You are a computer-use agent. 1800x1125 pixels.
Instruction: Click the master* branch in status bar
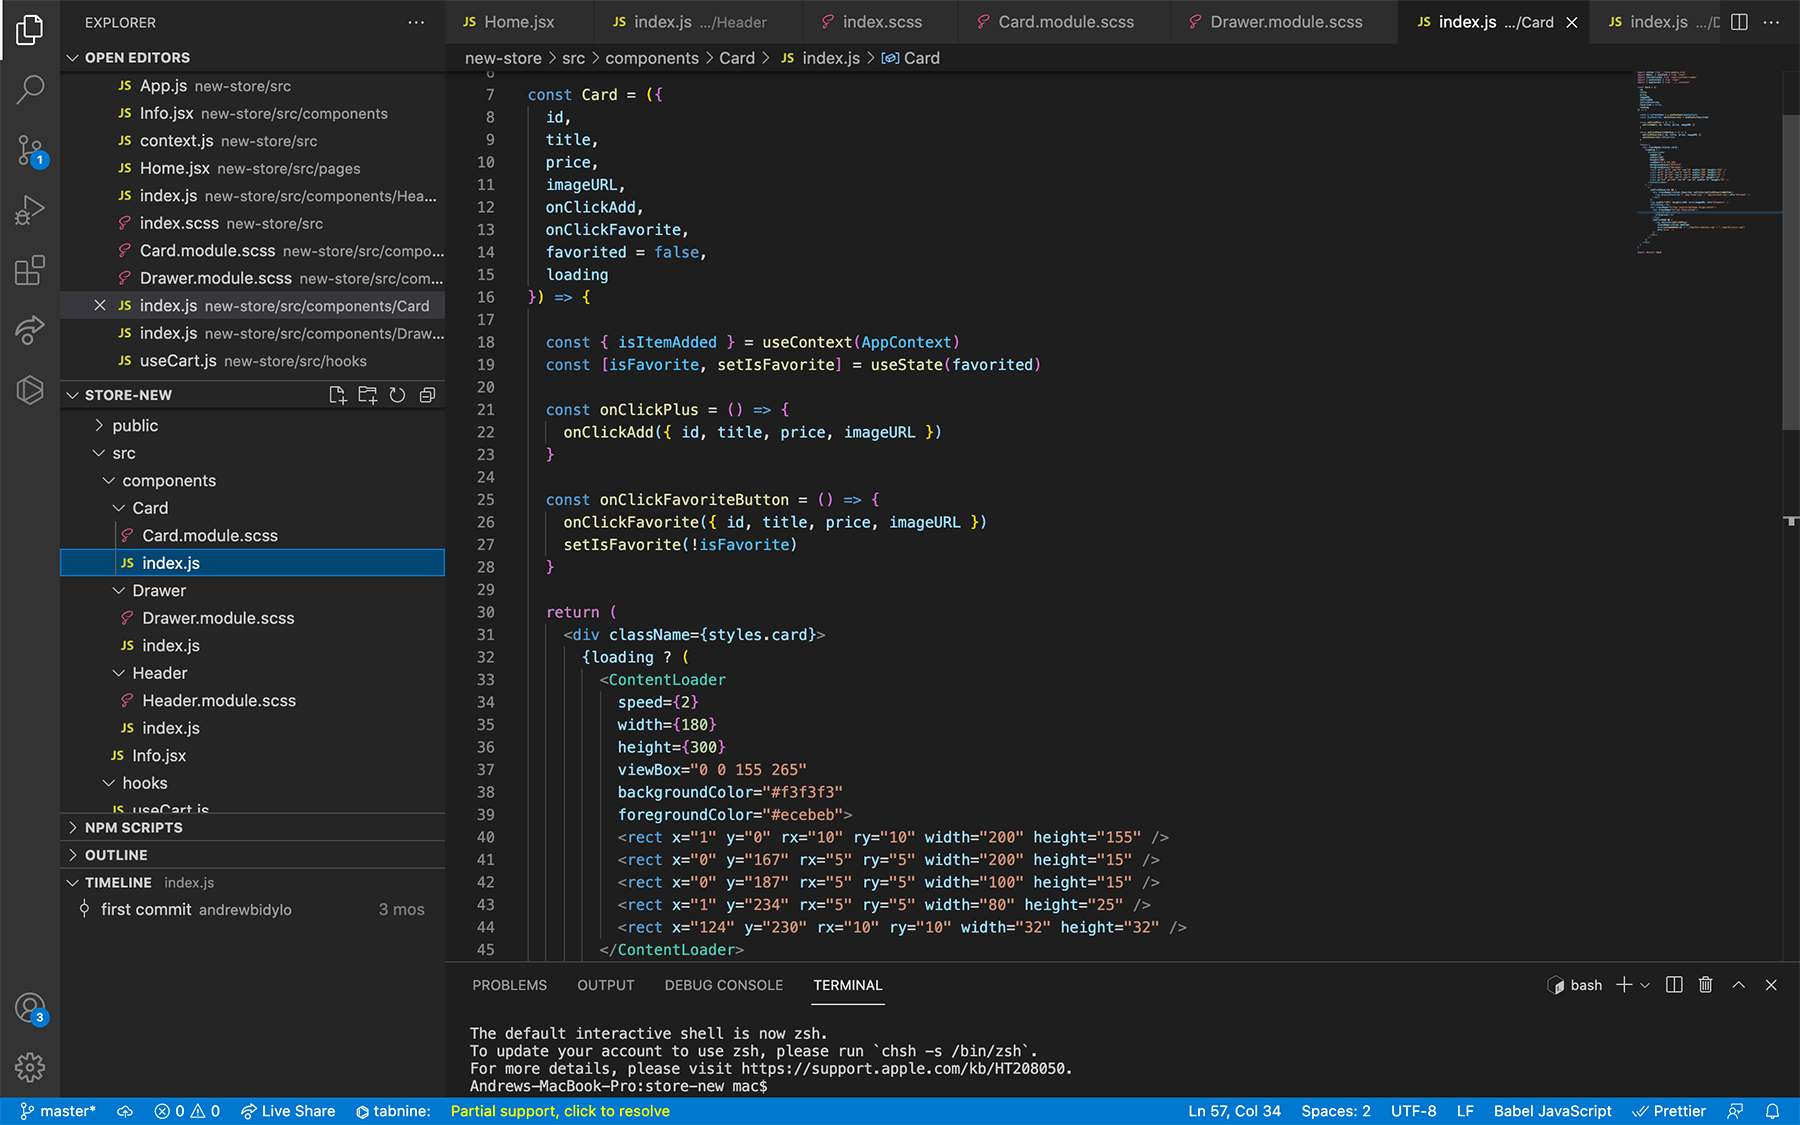coord(58,1111)
